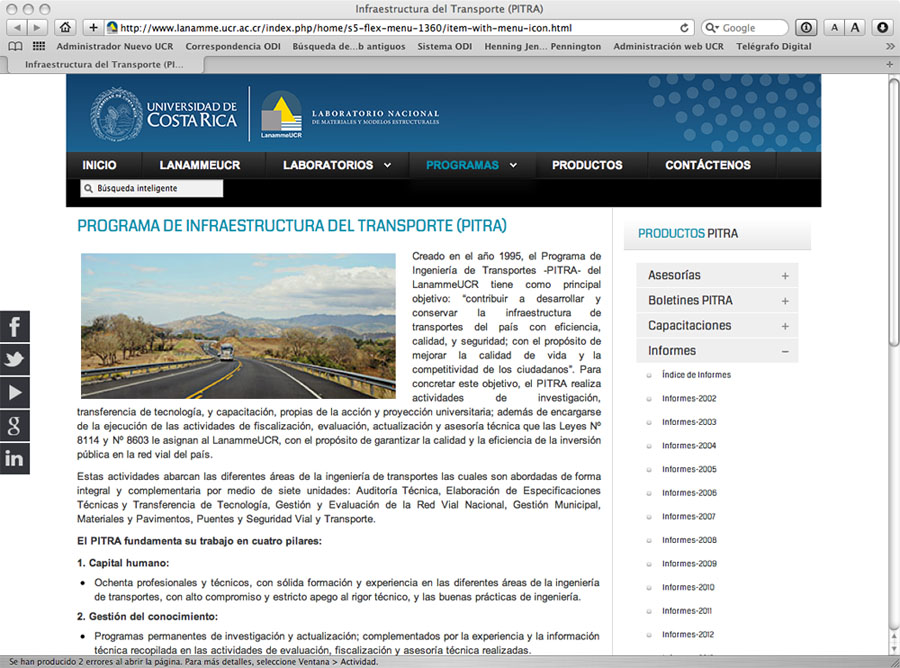The width and height of the screenshot is (900, 668).
Task: Go back with Safari's back arrow
Action: click(x=17, y=28)
